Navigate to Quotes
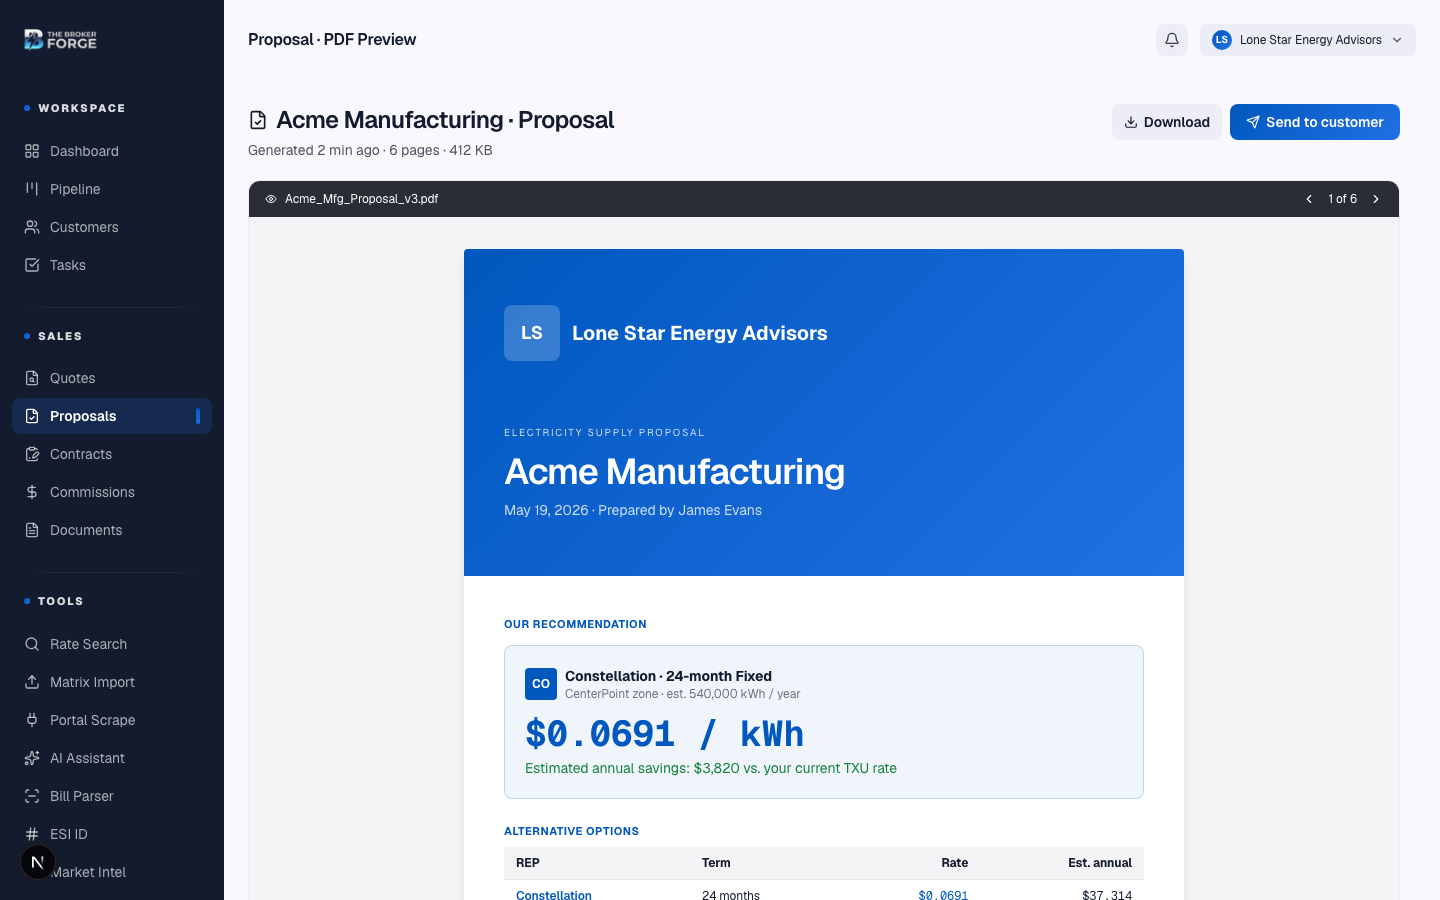Viewport: 1440px width, 900px height. click(112, 378)
